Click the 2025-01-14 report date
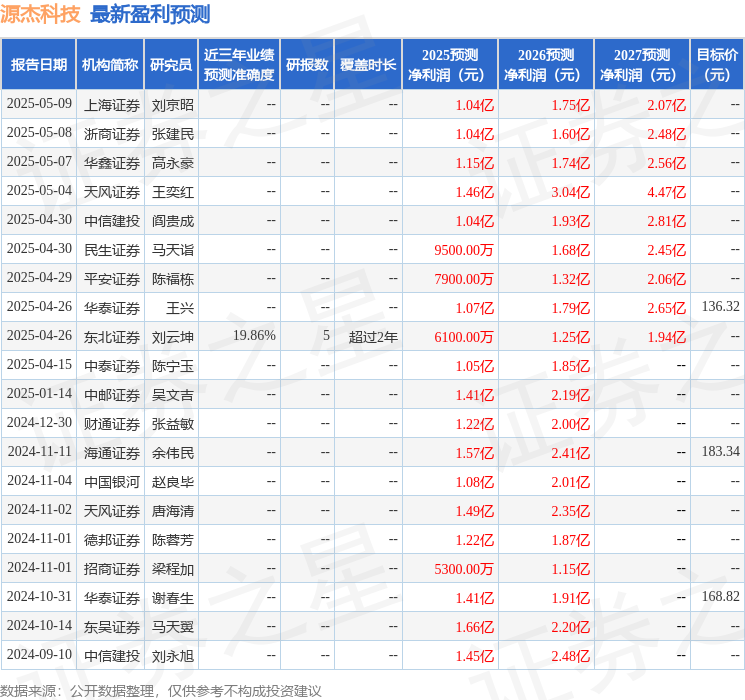 (x=39, y=393)
